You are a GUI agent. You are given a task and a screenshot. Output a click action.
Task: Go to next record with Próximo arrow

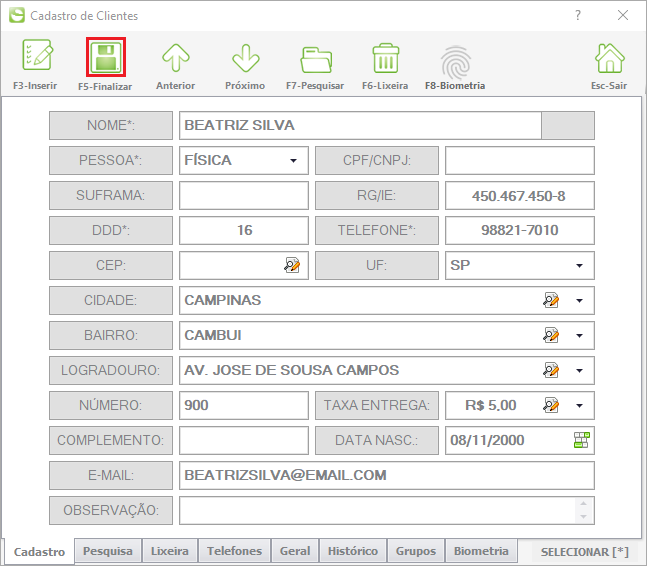pyautogui.click(x=246, y=58)
